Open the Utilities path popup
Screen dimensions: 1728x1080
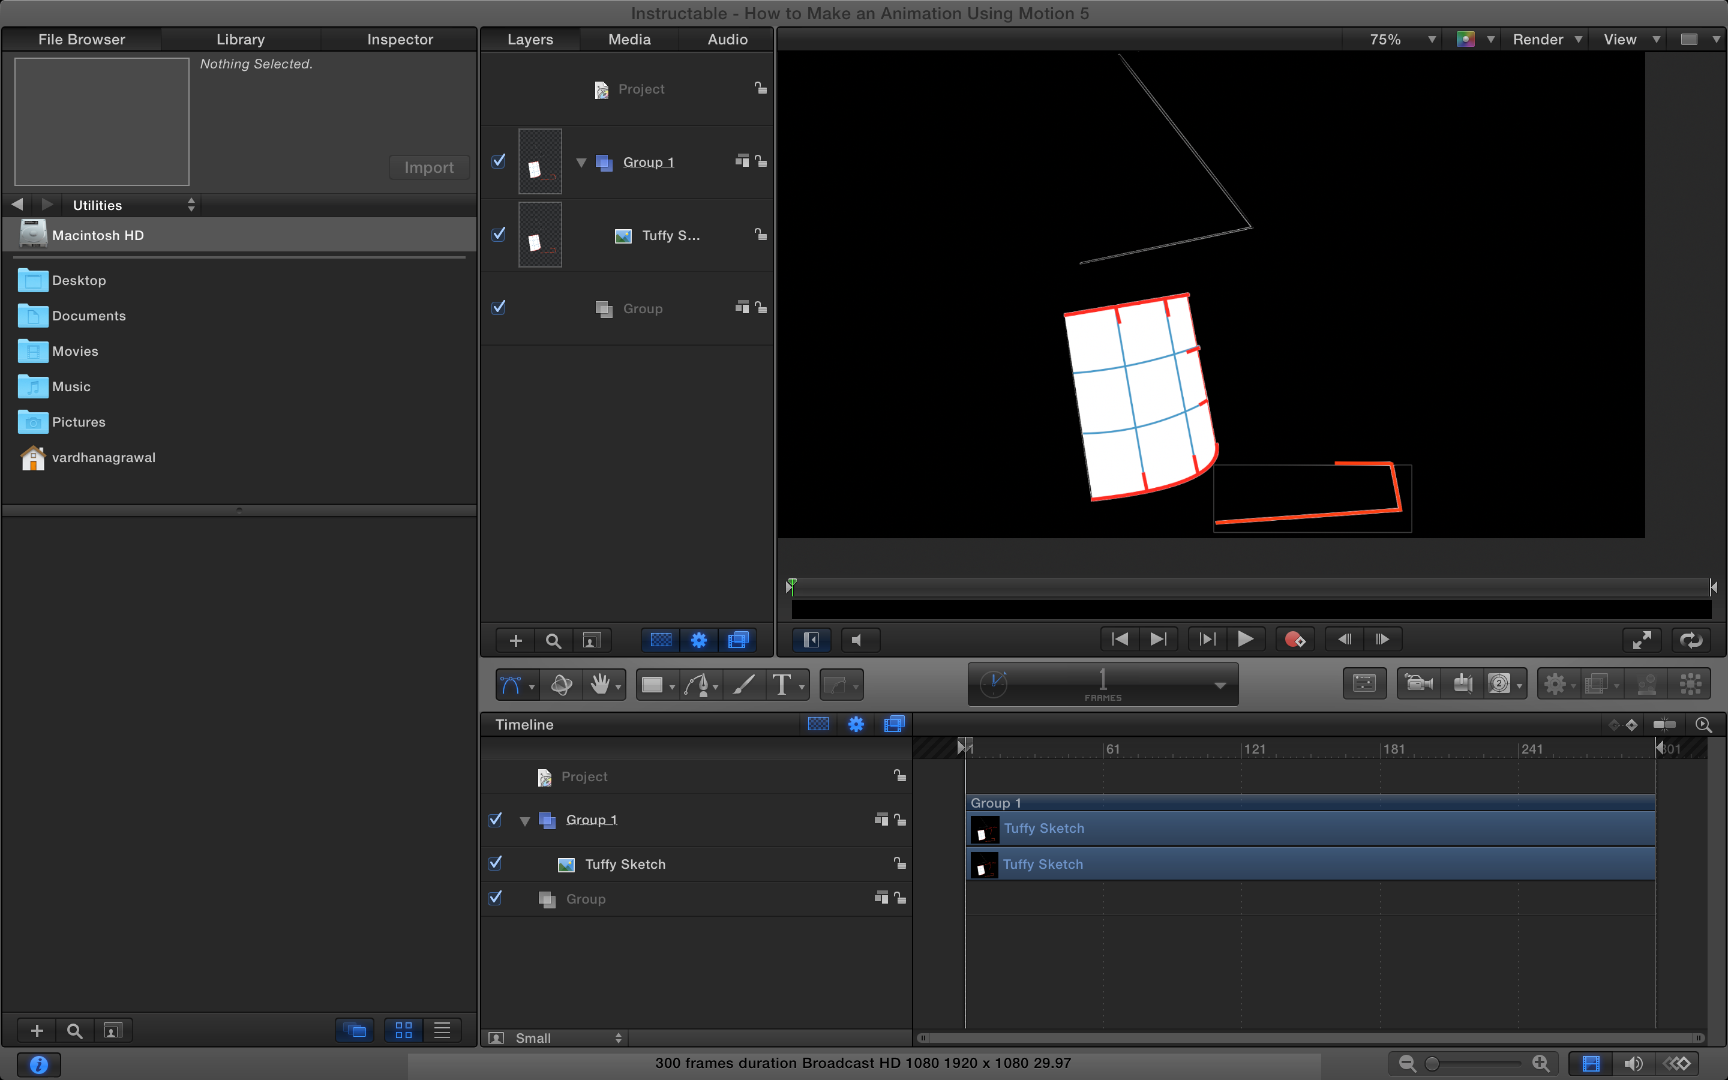click(x=133, y=205)
